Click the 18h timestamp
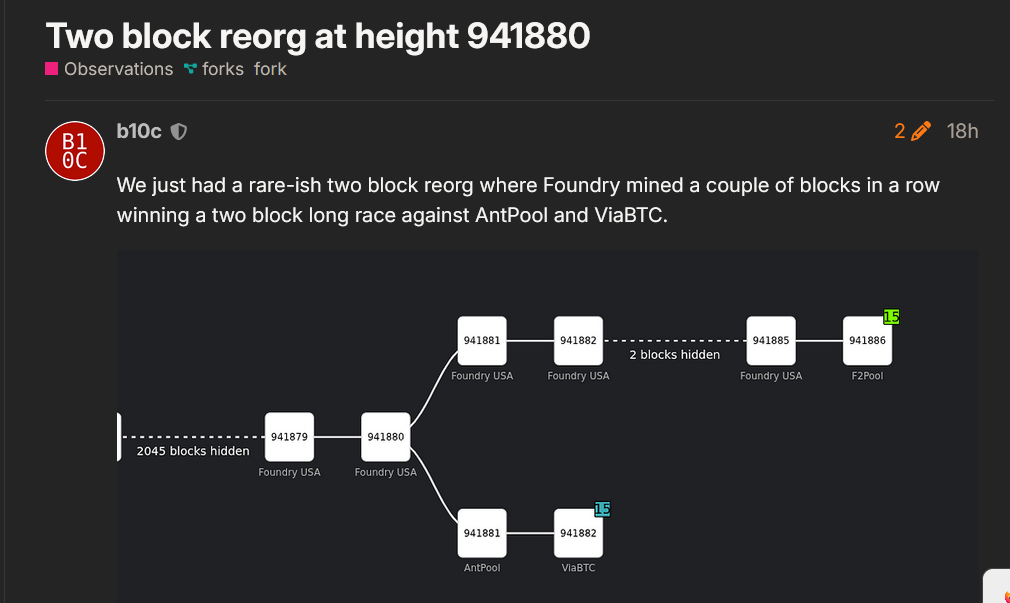This screenshot has width=1010, height=603. [962, 130]
